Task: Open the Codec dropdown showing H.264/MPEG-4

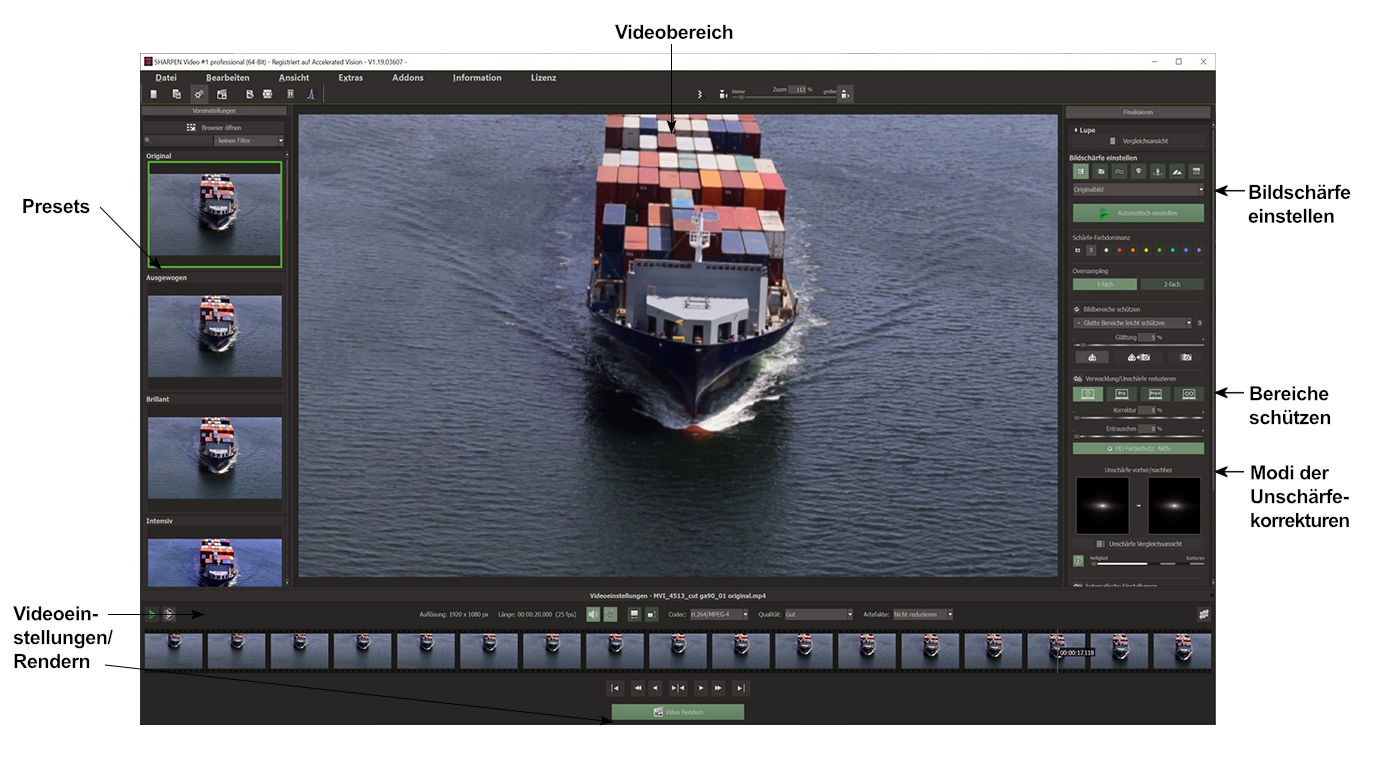Action: 718,614
